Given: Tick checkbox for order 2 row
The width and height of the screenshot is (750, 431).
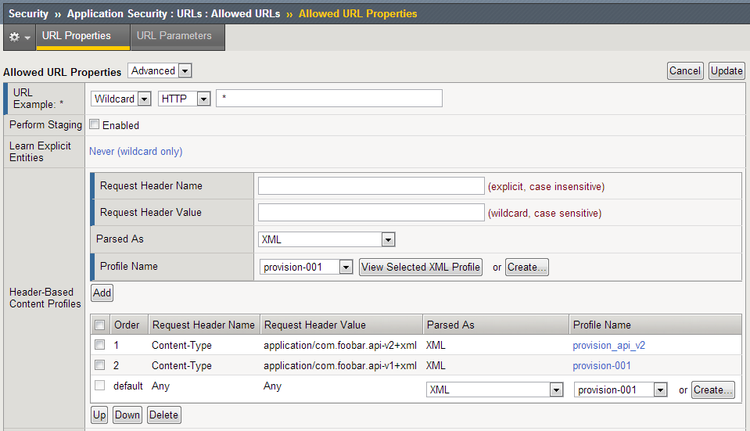Looking at the screenshot, I should coord(100,366).
